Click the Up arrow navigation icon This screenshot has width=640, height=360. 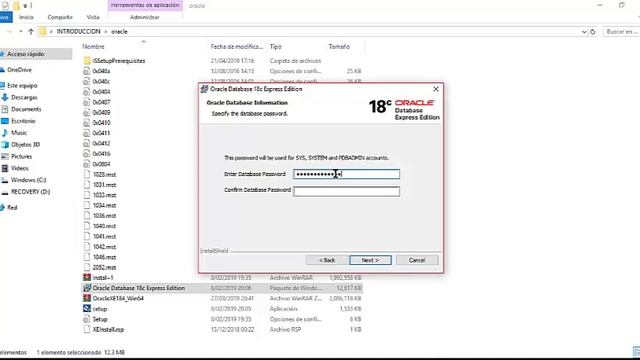[31, 31]
